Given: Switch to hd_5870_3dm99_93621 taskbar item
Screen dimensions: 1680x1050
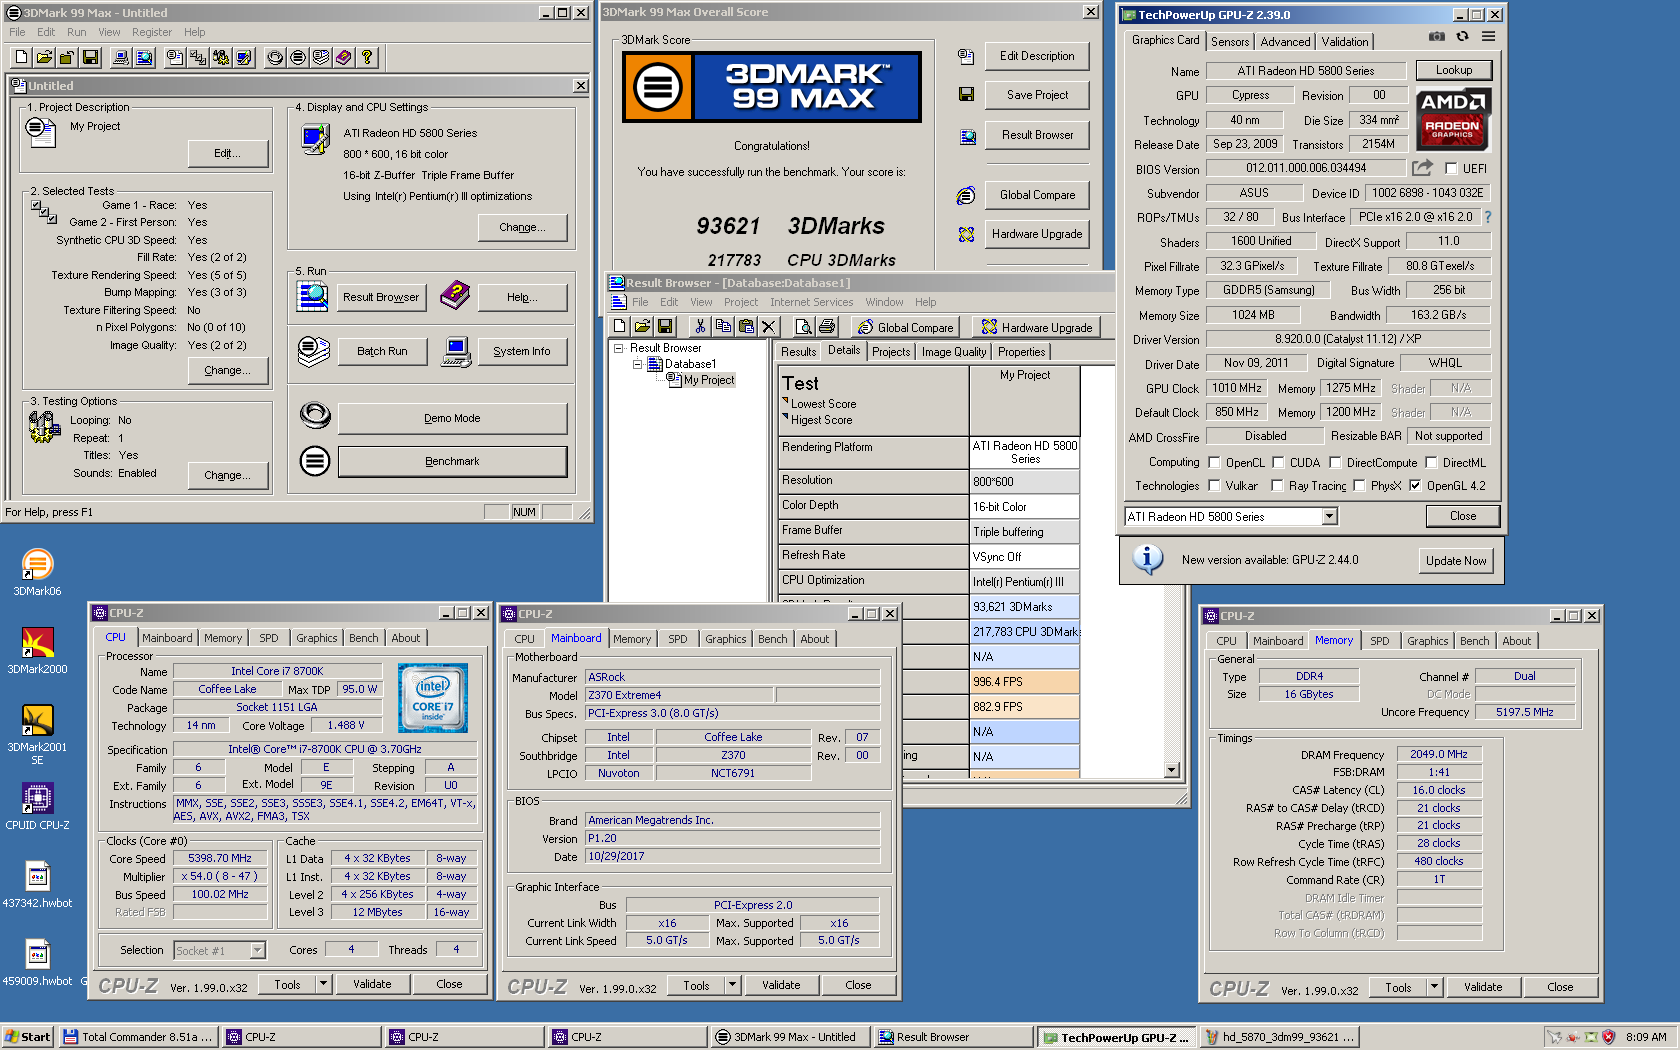Looking at the screenshot, I should 1278,1037.
